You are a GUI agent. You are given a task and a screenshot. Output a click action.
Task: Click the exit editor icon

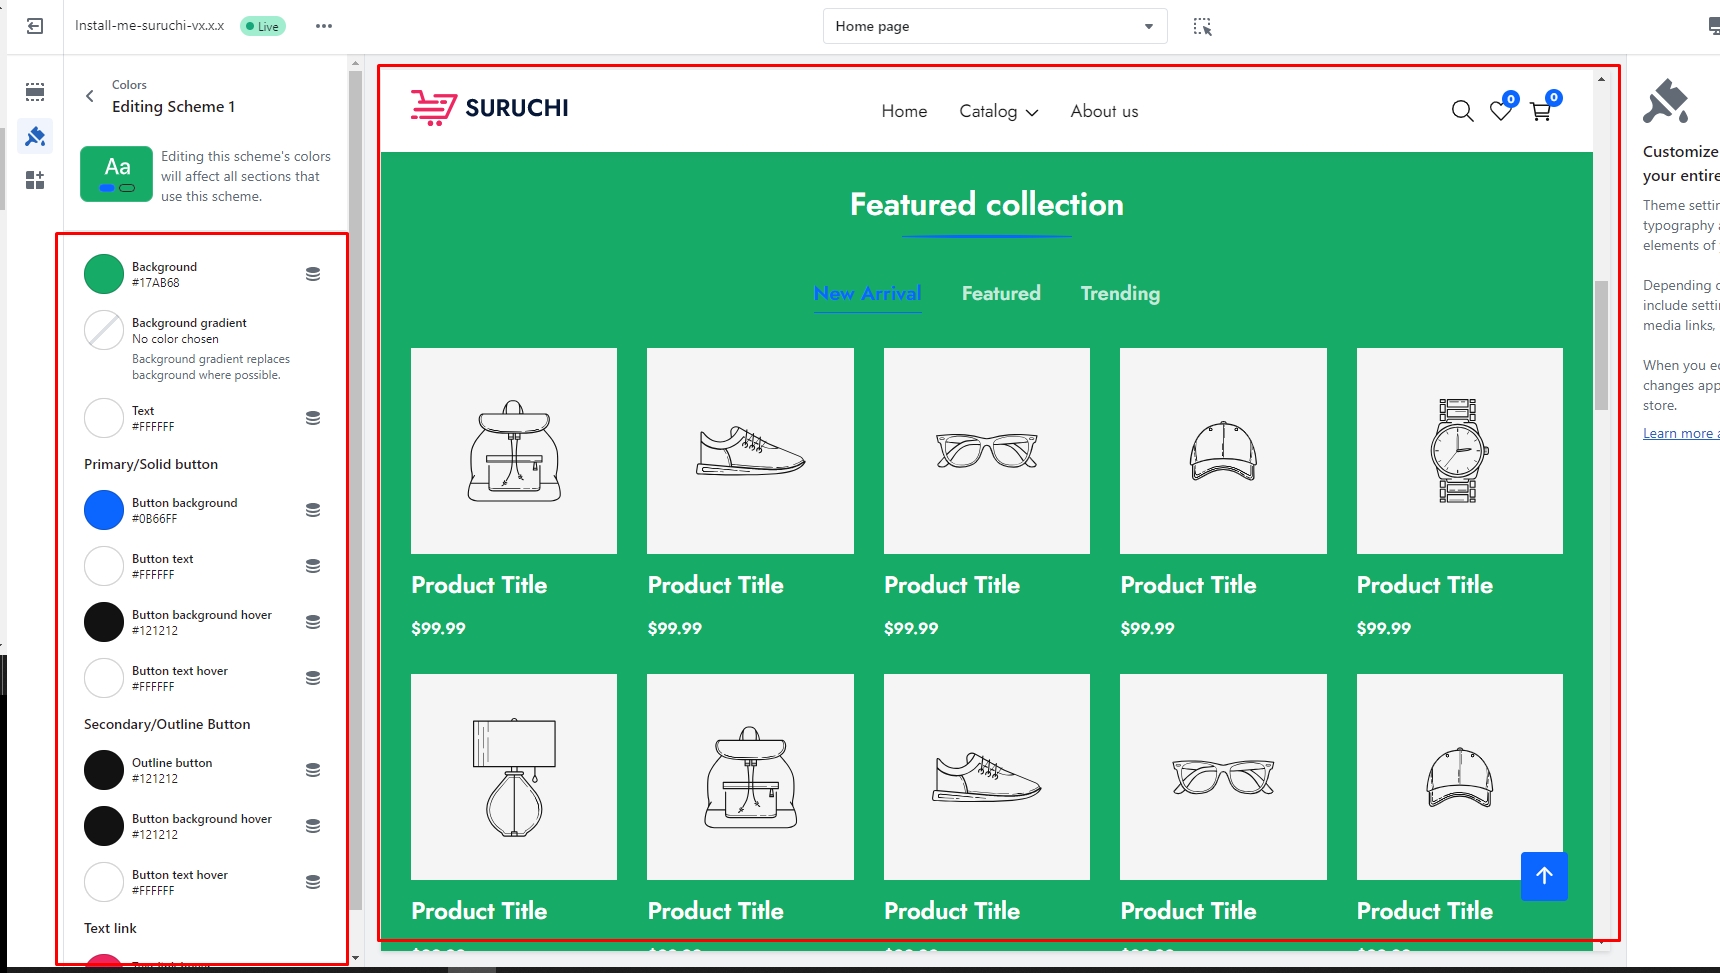tap(35, 26)
